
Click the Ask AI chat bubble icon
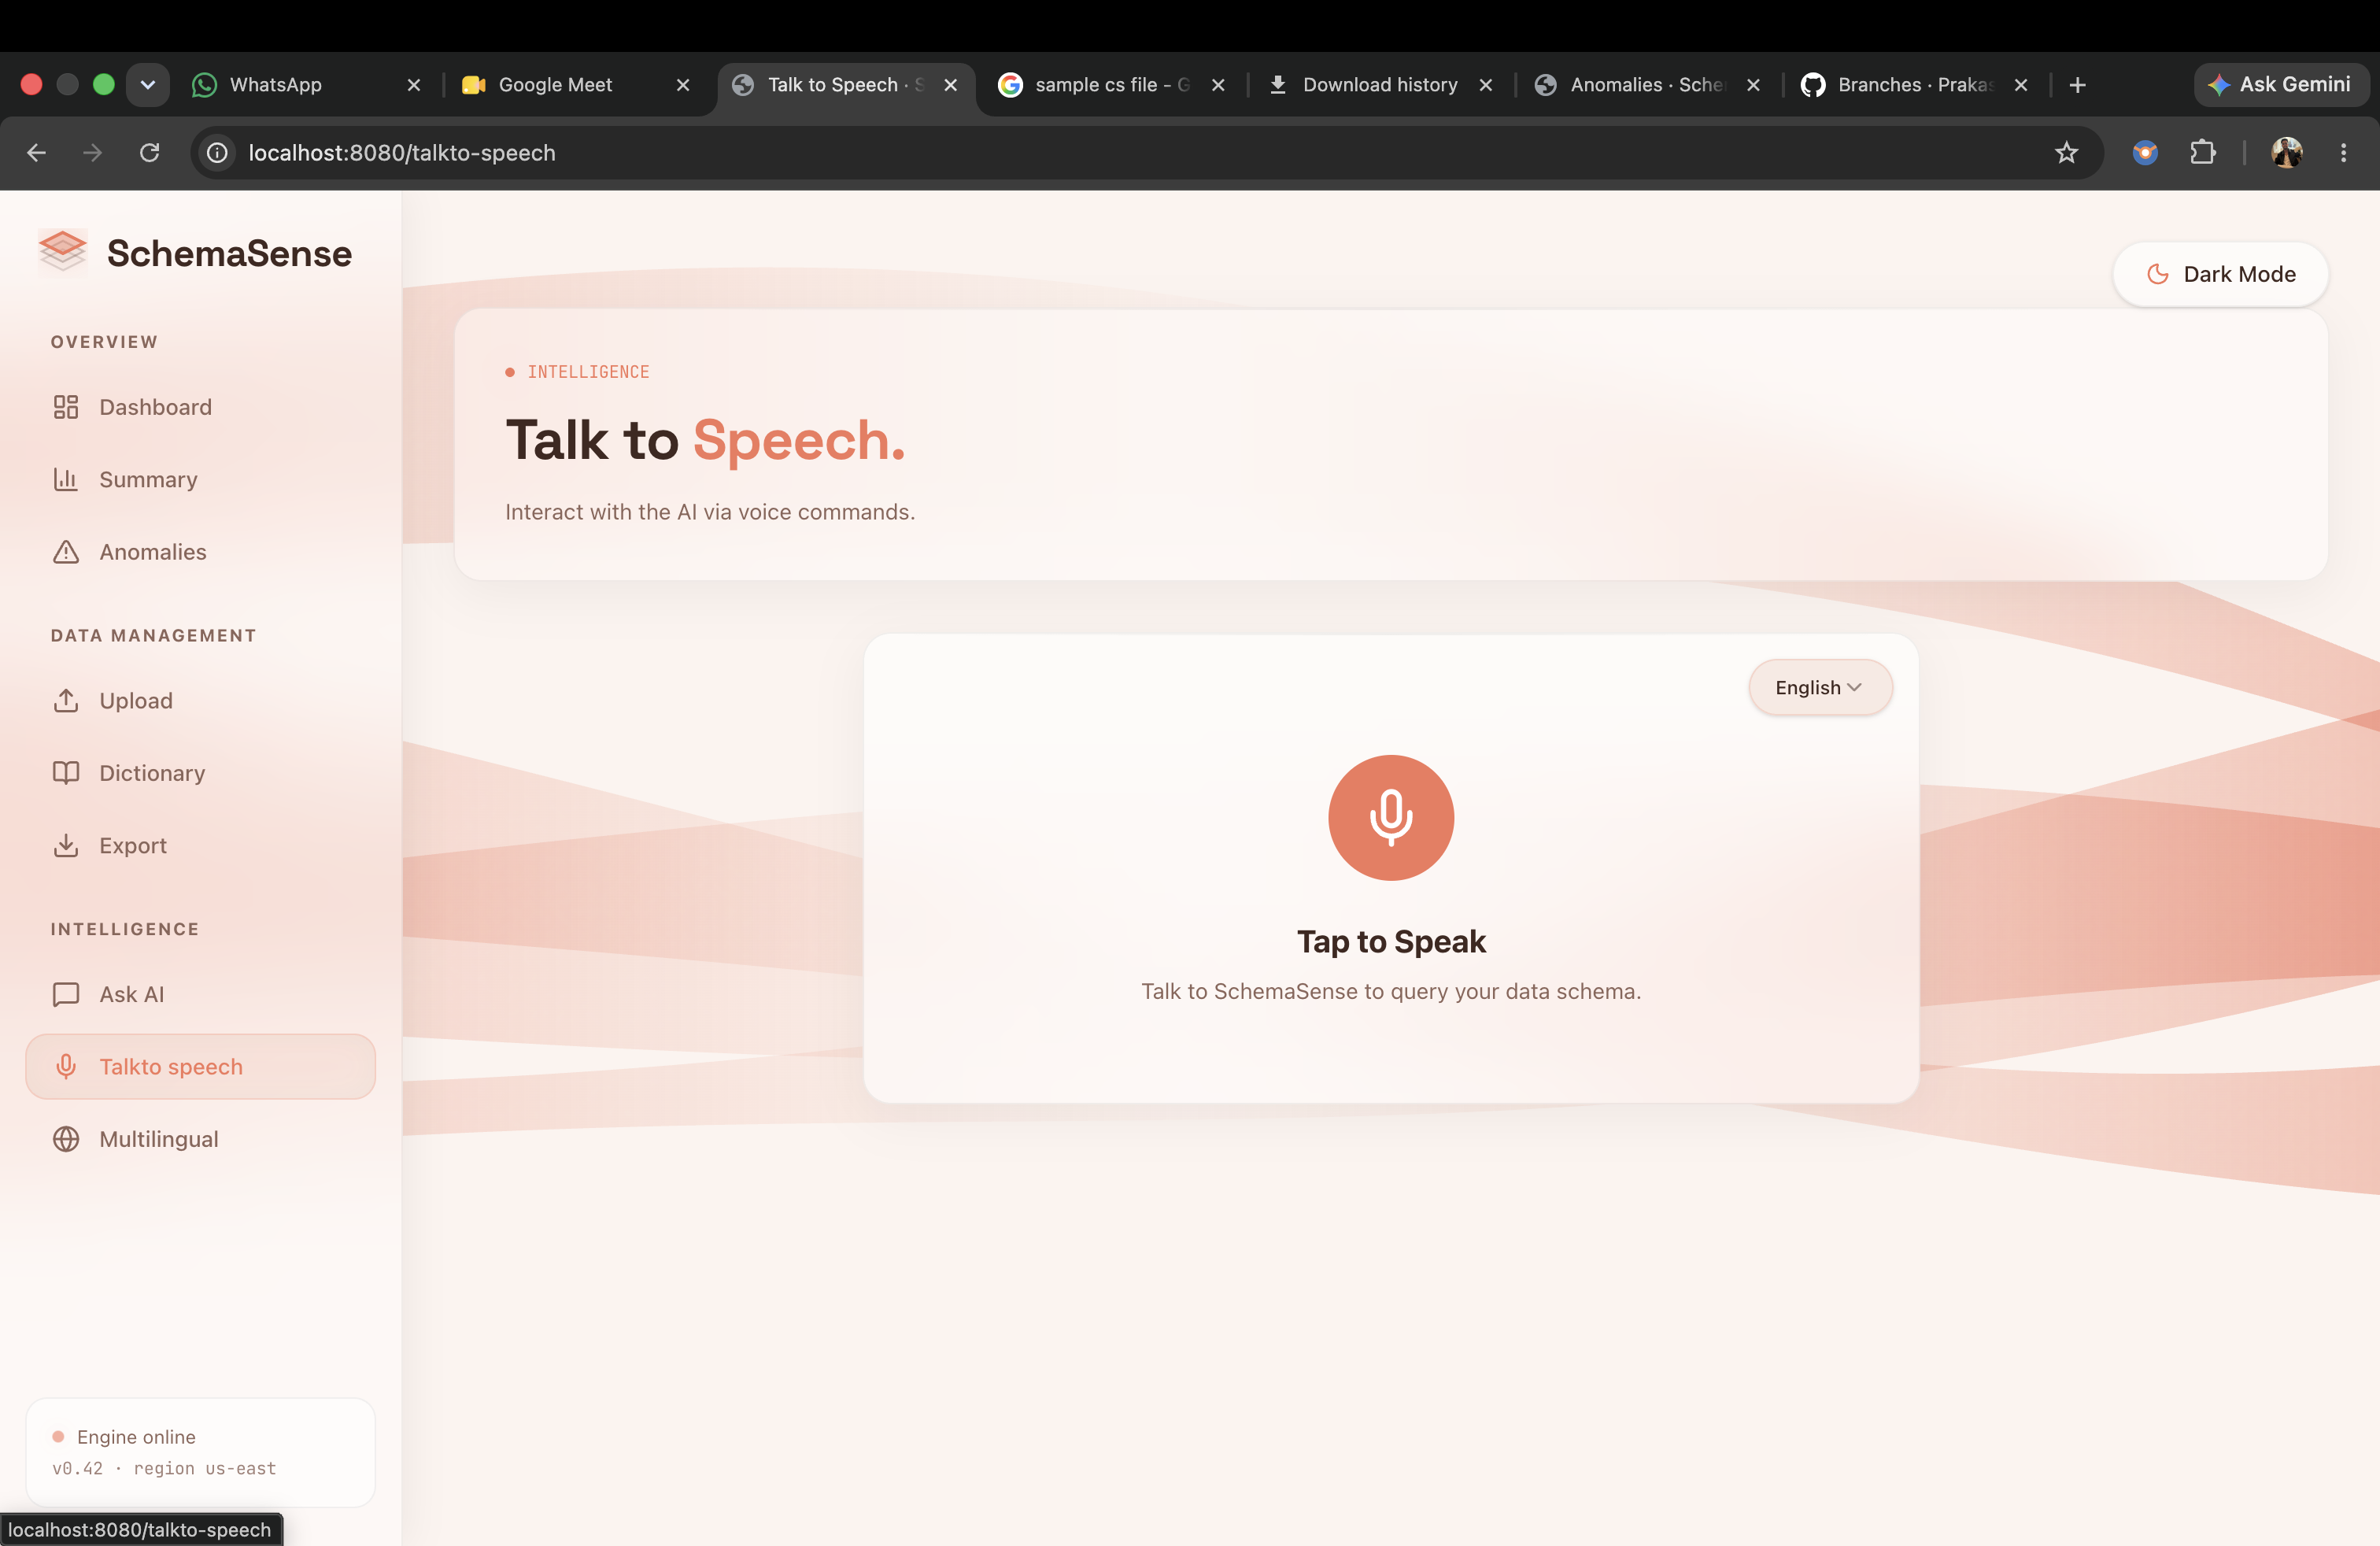click(x=66, y=994)
